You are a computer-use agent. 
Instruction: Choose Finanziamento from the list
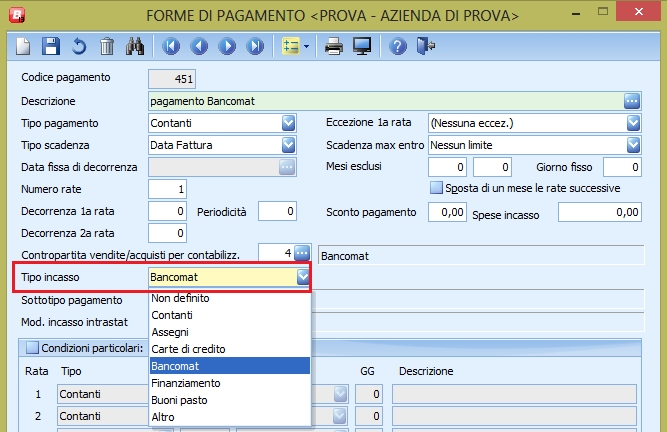[230, 383]
